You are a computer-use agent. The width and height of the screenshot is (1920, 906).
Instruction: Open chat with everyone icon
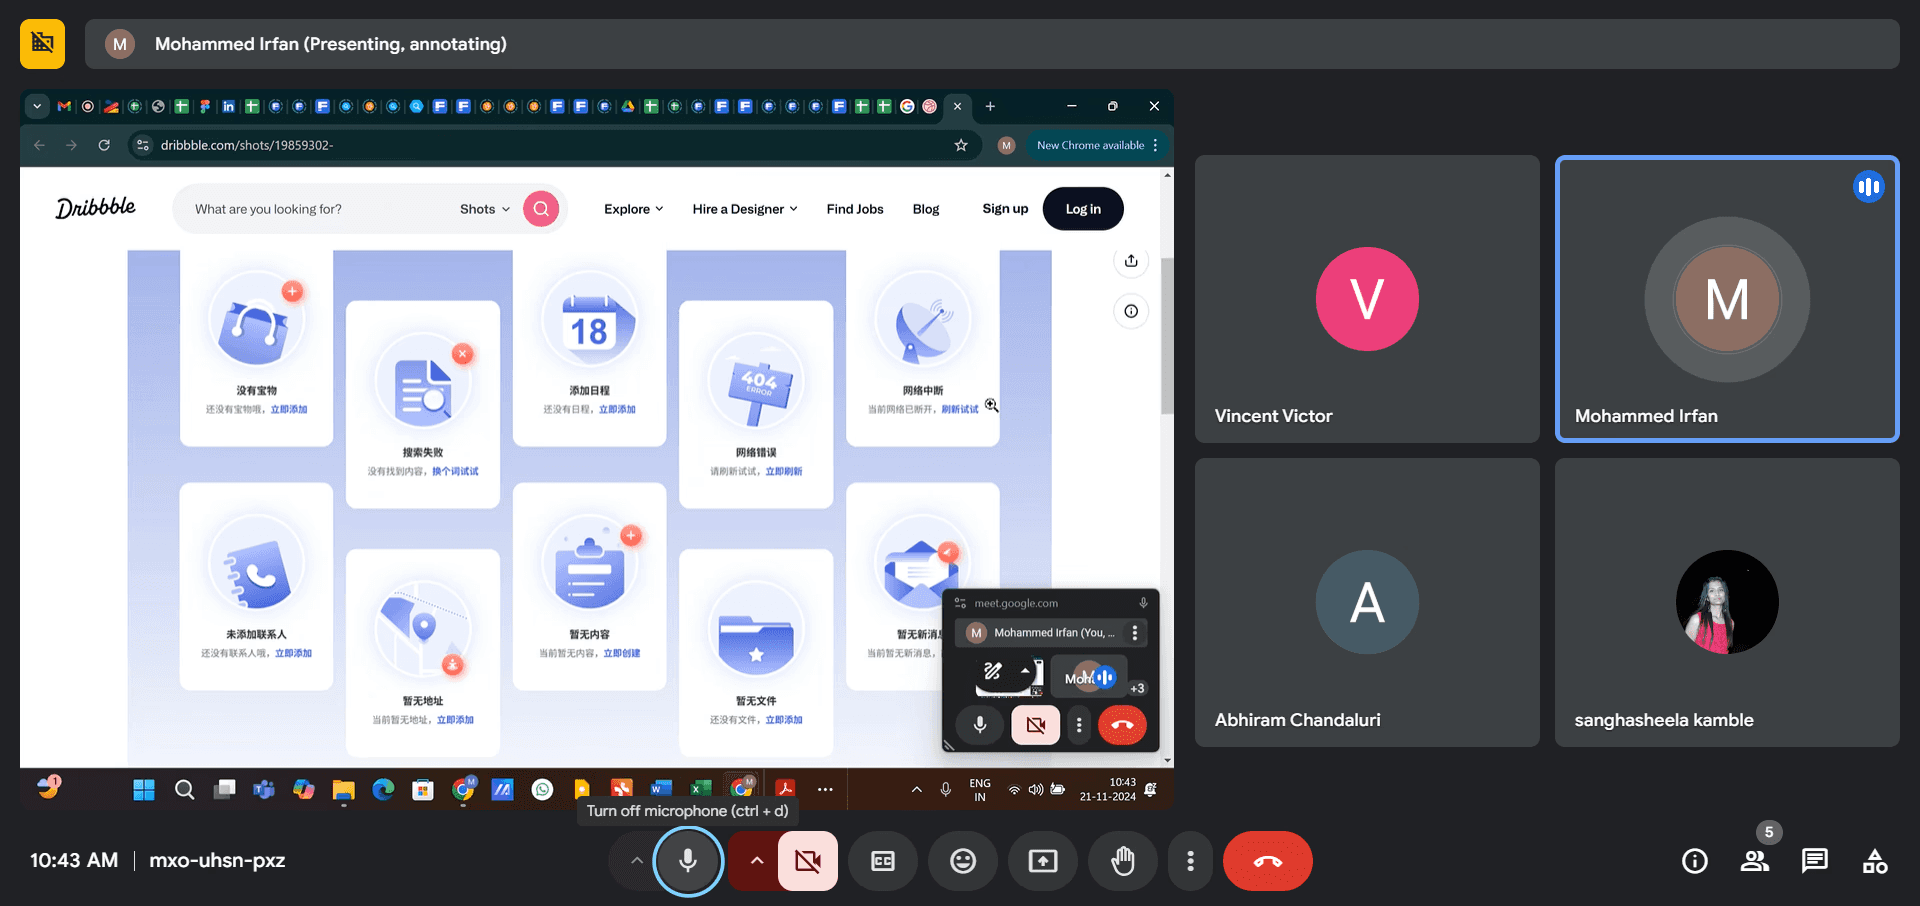(1815, 861)
